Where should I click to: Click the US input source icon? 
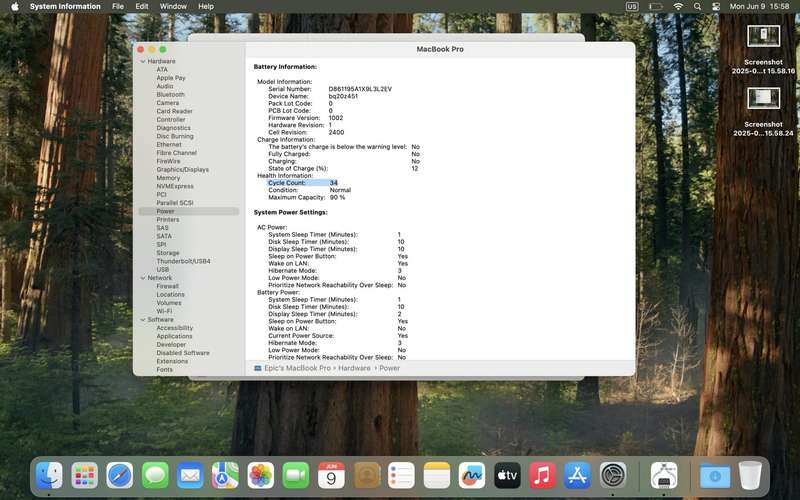pyautogui.click(x=632, y=7)
